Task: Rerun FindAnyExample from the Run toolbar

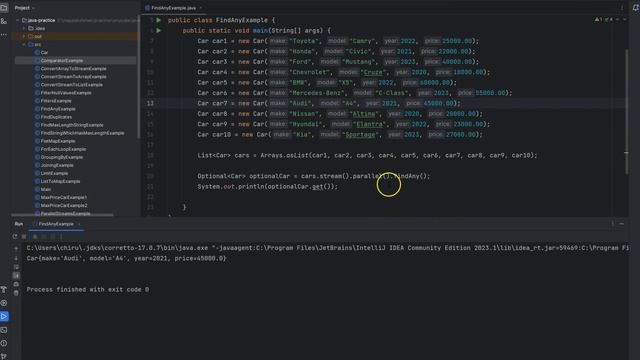Action: point(15,236)
